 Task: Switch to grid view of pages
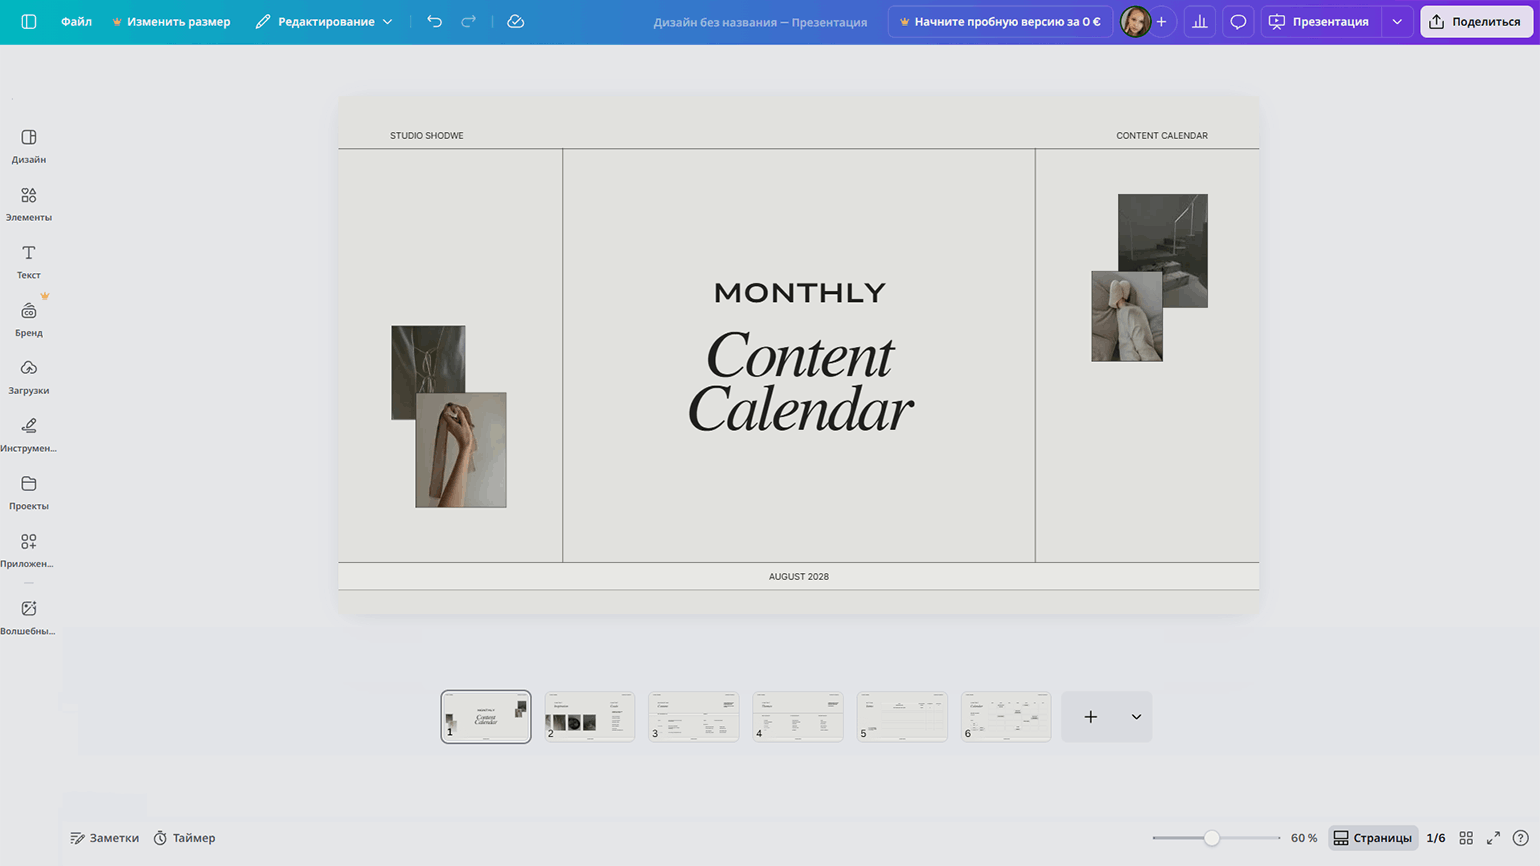click(x=1466, y=838)
